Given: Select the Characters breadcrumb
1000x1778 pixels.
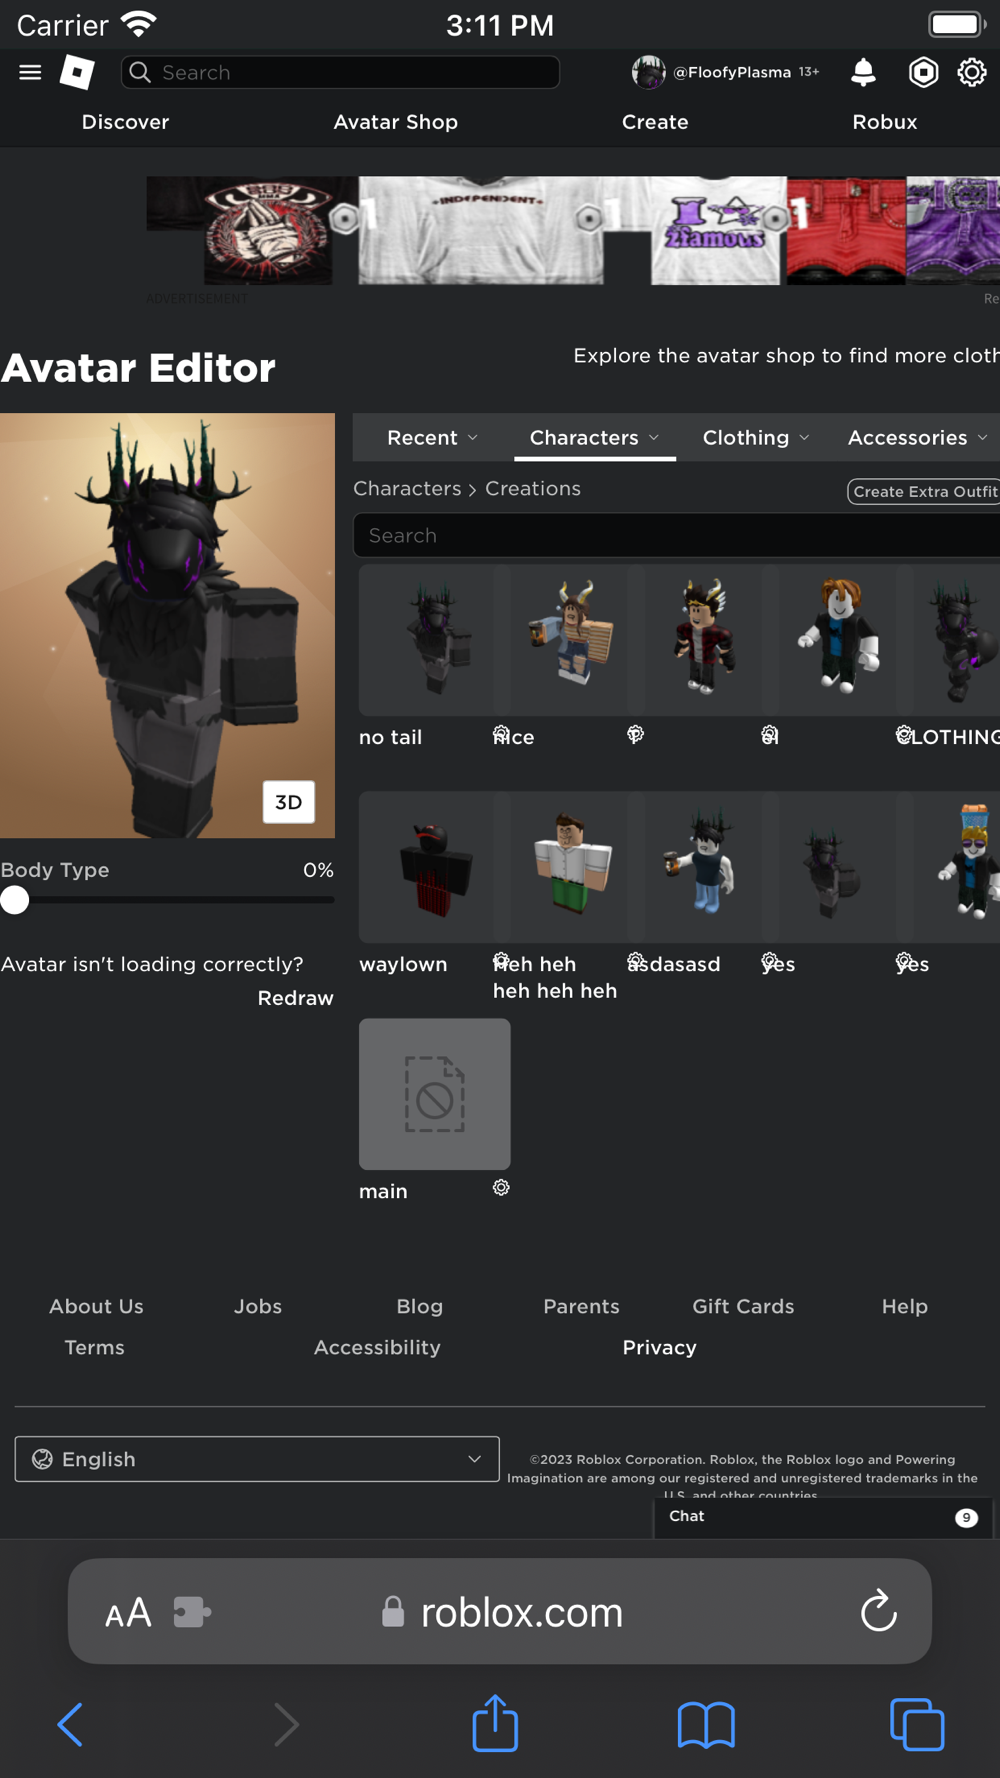Looking at the screenshot, I should tap(407, 488).
